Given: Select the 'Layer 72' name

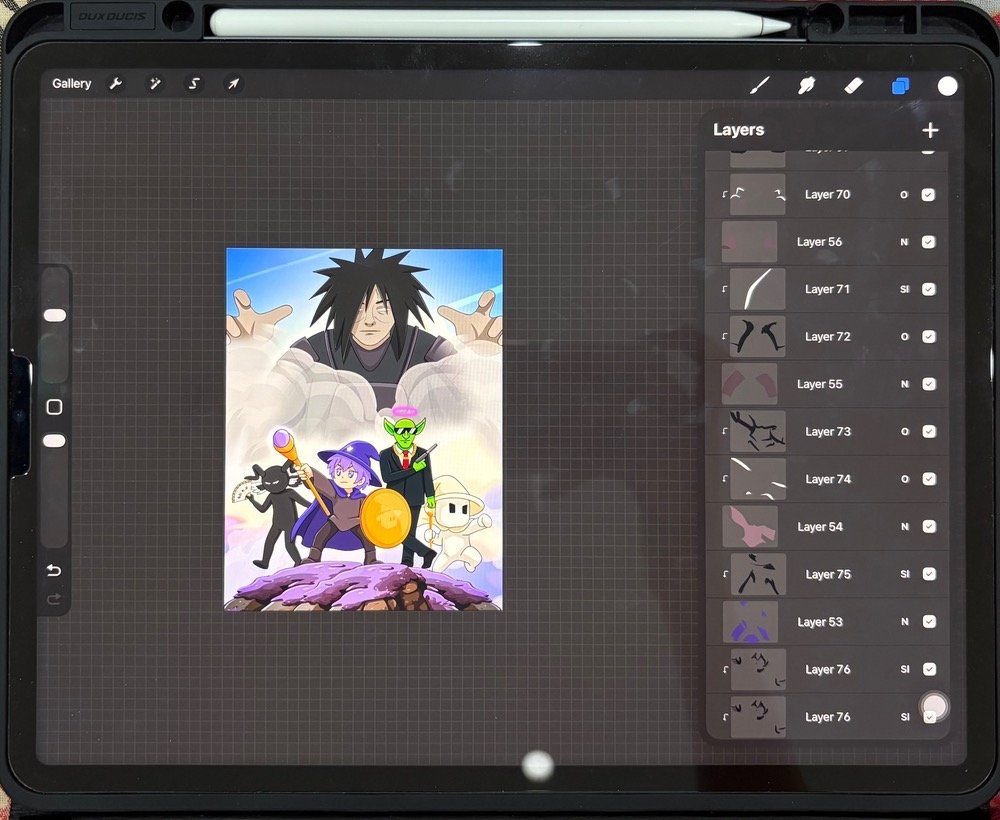Looking at the screenshot, I should tap(828, 336).
